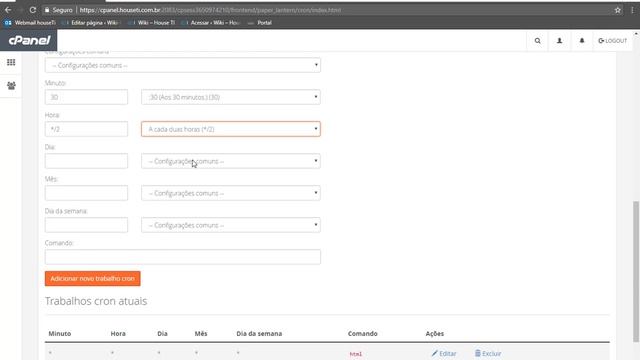Screen dimensions: 640x360
Task: Click the Comando column header
Action: [362, 333]
